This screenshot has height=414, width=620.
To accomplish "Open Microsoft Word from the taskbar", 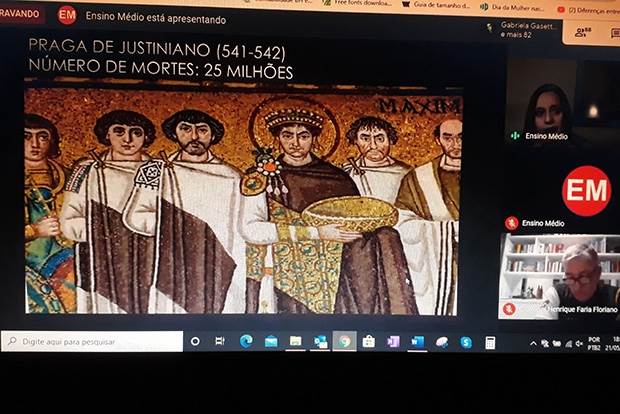I will click(x=417, y=342).
